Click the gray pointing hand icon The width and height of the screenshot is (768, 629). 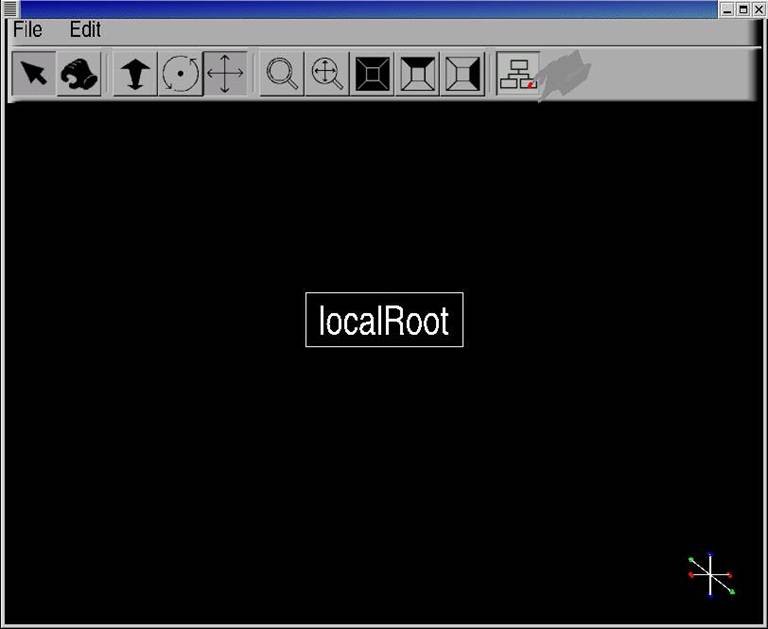(563, 75)
